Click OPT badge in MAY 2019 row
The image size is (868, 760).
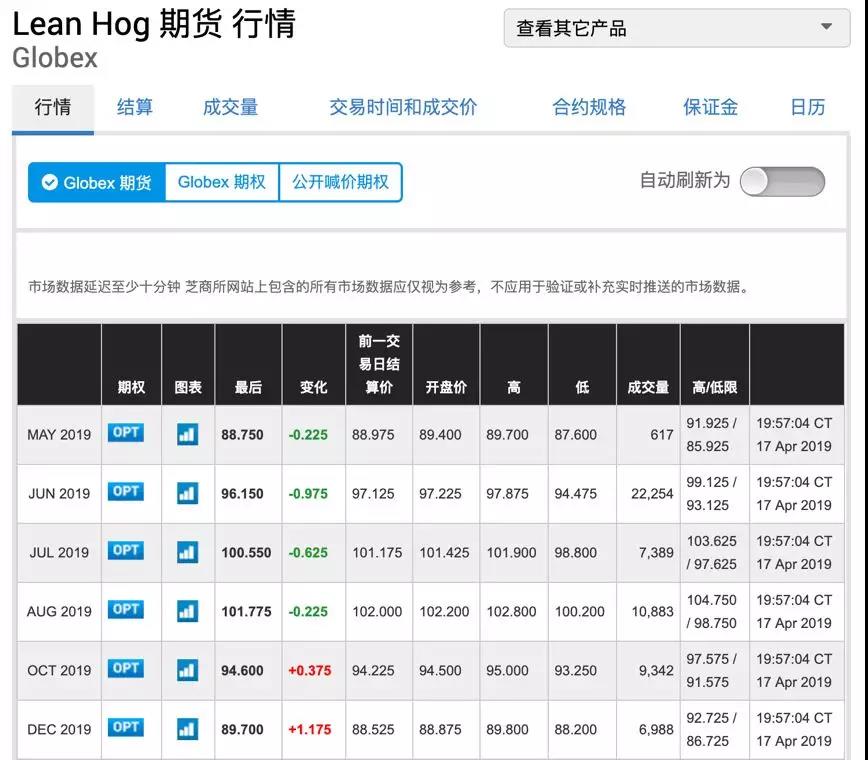coord(126,432)
